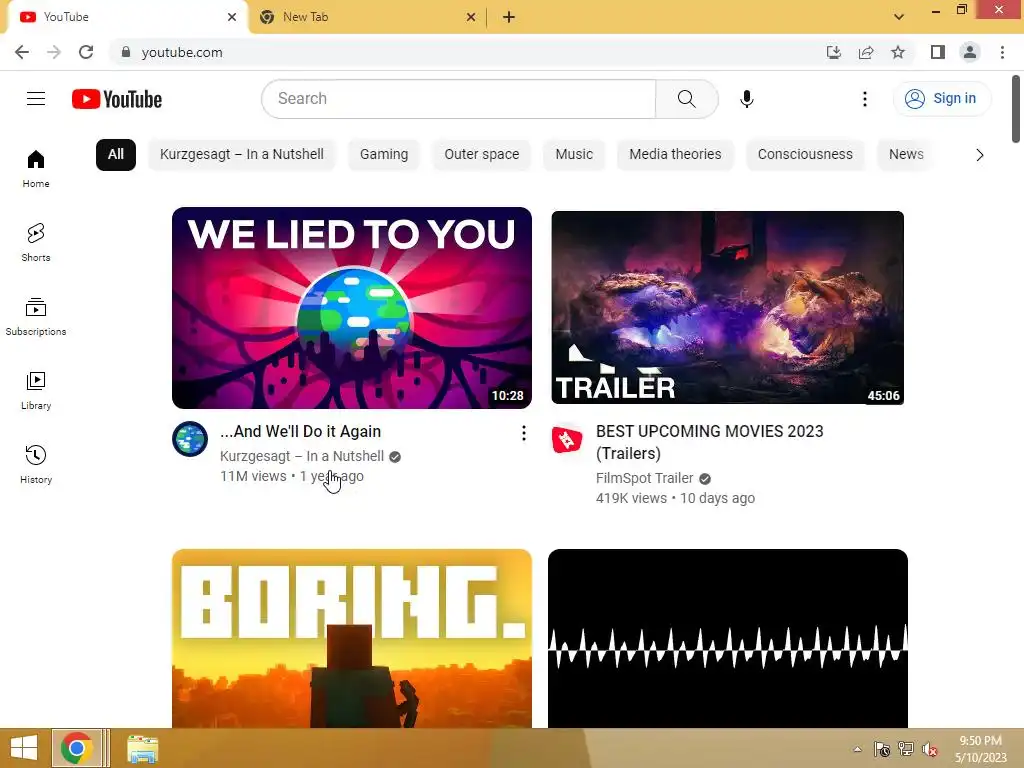Show hidden tray icons arrow
1024x768 pixels.
(857, 749)
